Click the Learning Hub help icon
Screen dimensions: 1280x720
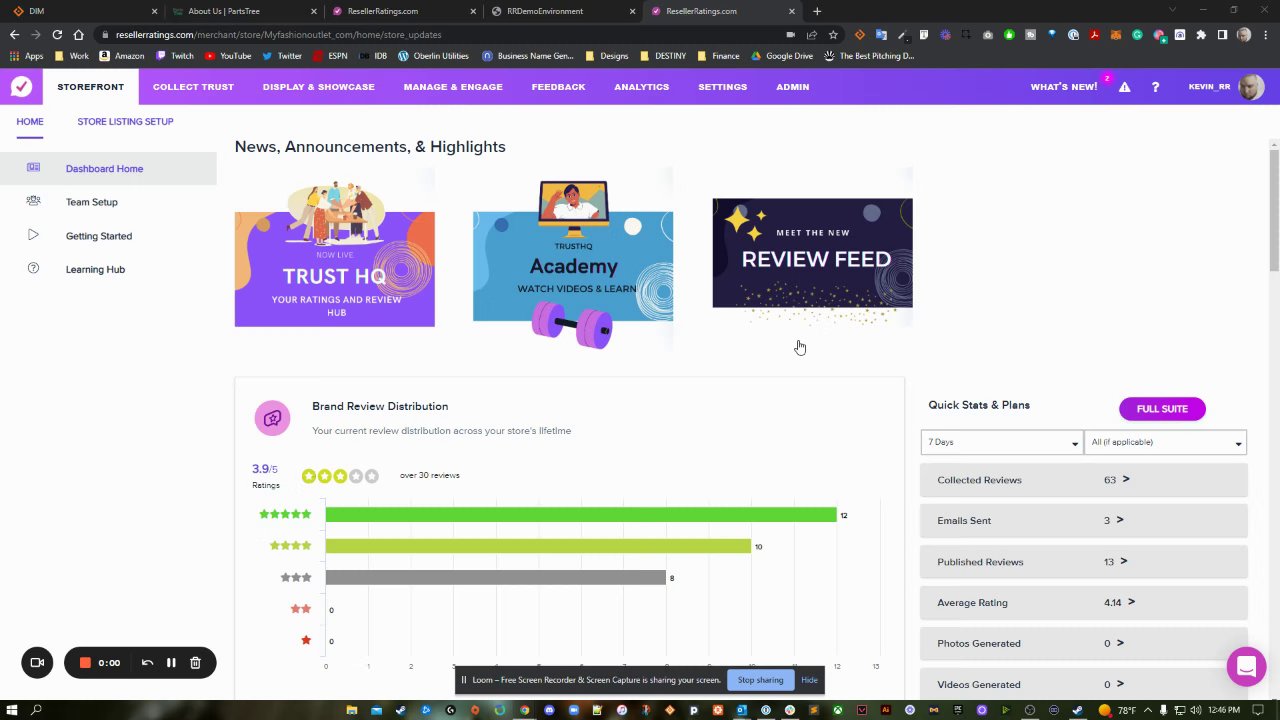point(33,269)
